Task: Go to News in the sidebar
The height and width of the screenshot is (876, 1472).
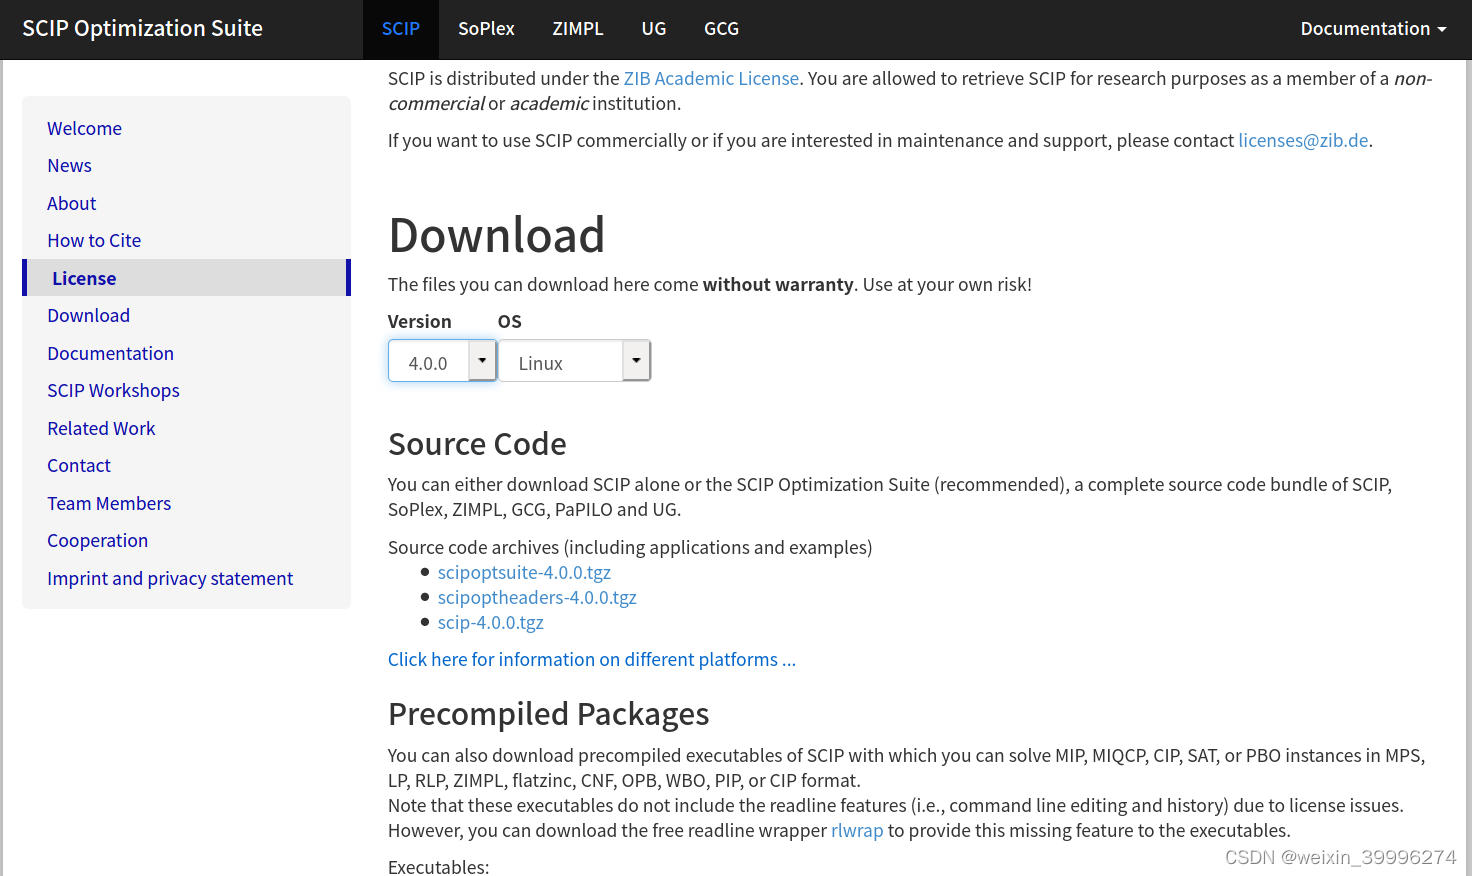Action: (69, 166)
